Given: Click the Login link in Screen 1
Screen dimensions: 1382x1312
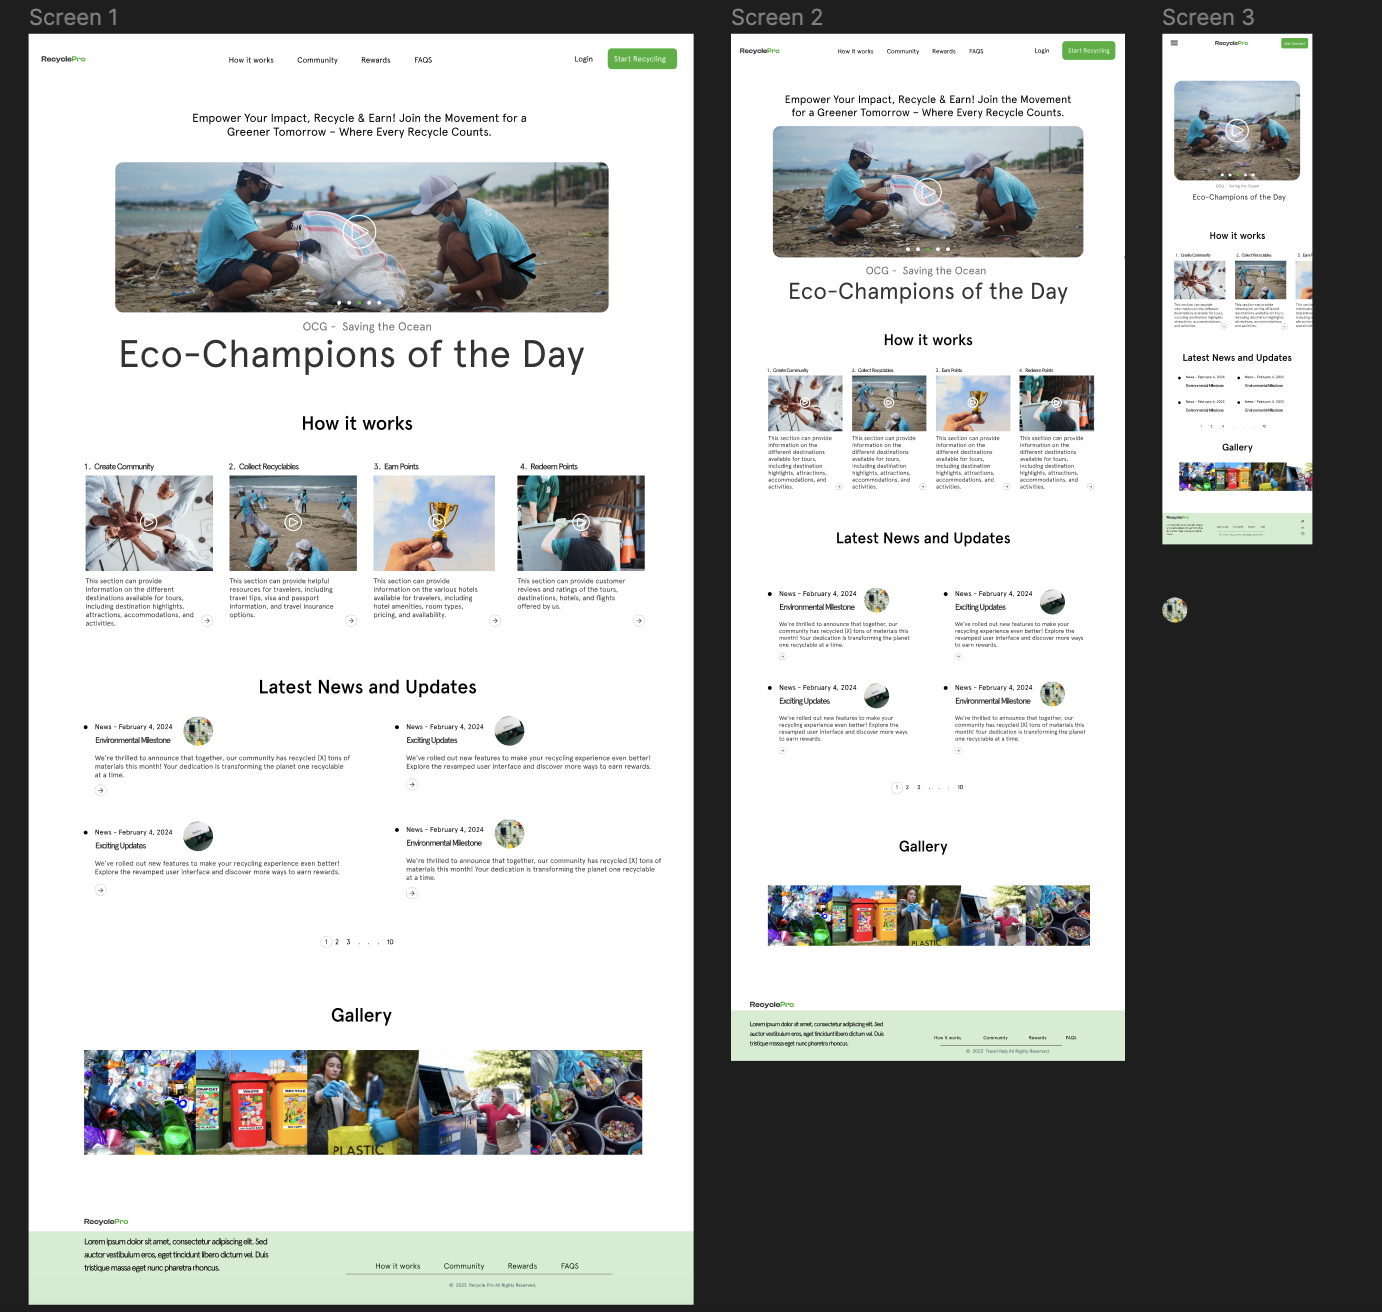Looking at the screenshot, I should point(584,59).
